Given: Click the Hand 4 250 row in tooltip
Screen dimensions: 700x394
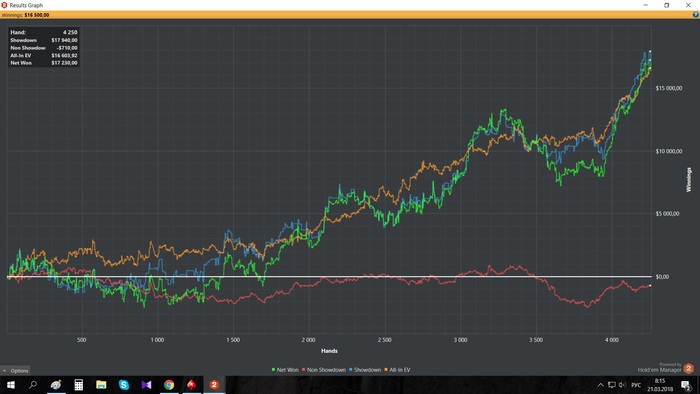Looking at the screenshot, I should coord(44,32).
